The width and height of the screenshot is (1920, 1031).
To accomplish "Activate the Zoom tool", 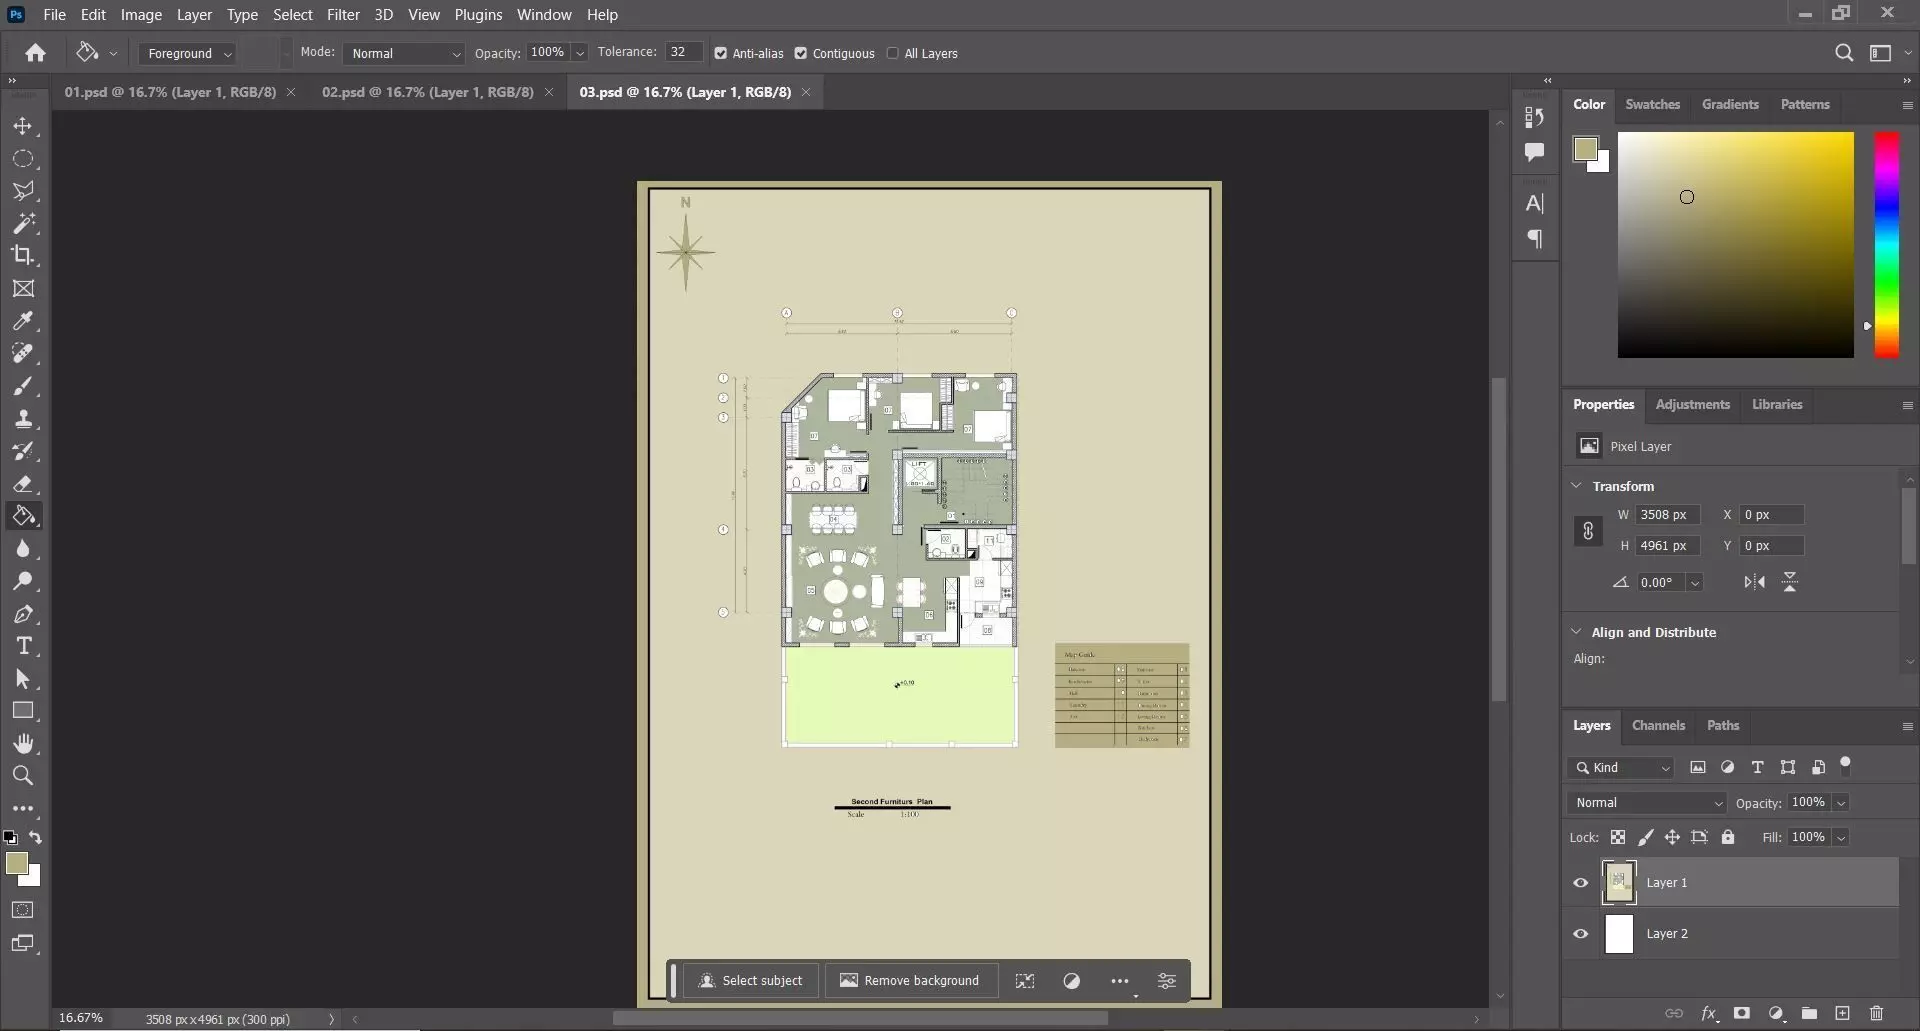I will [x=23, y=775].
